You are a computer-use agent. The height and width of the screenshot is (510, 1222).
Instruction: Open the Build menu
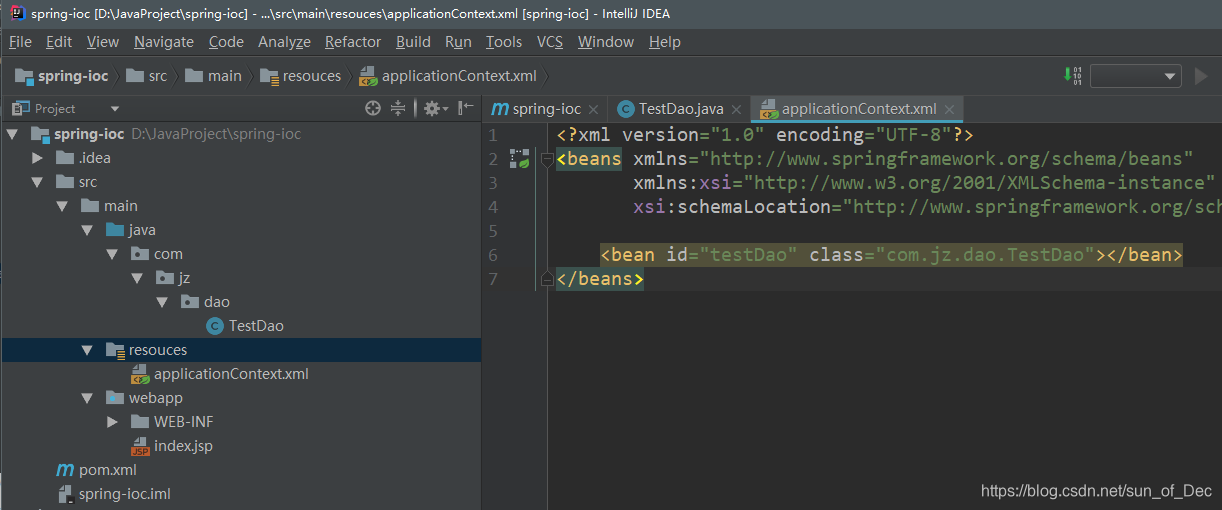click(413, 42)
